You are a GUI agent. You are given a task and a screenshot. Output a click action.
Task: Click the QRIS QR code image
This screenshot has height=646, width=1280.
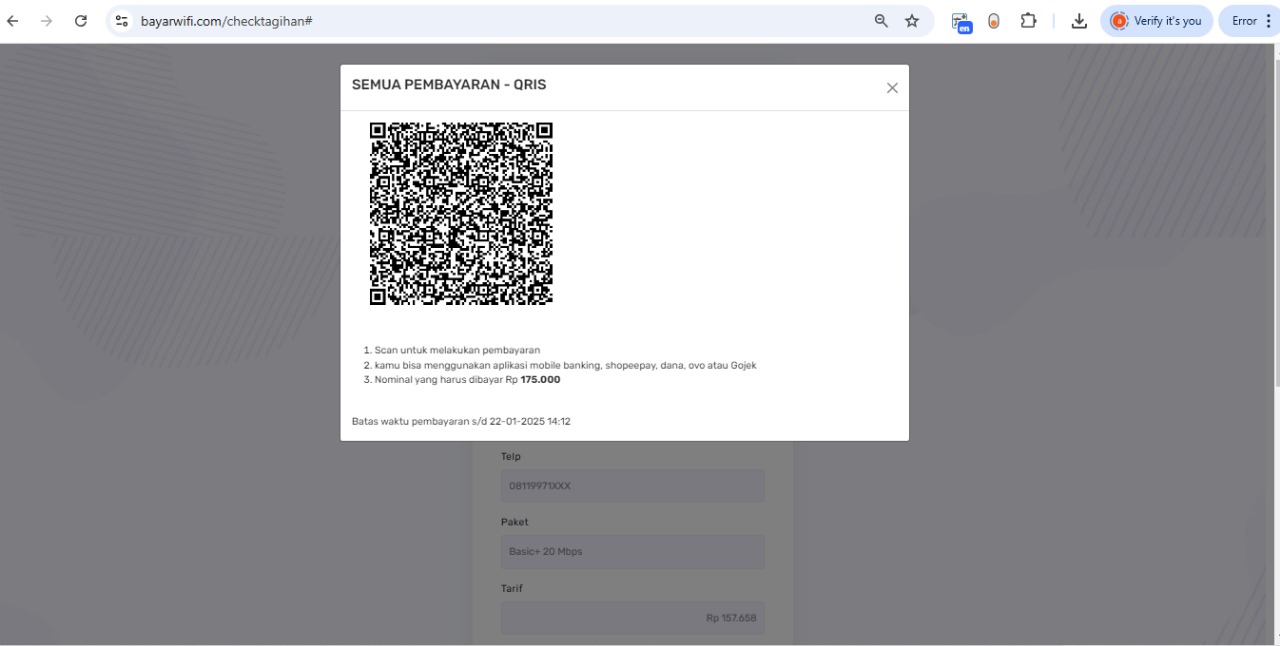[x=461, y=214]
